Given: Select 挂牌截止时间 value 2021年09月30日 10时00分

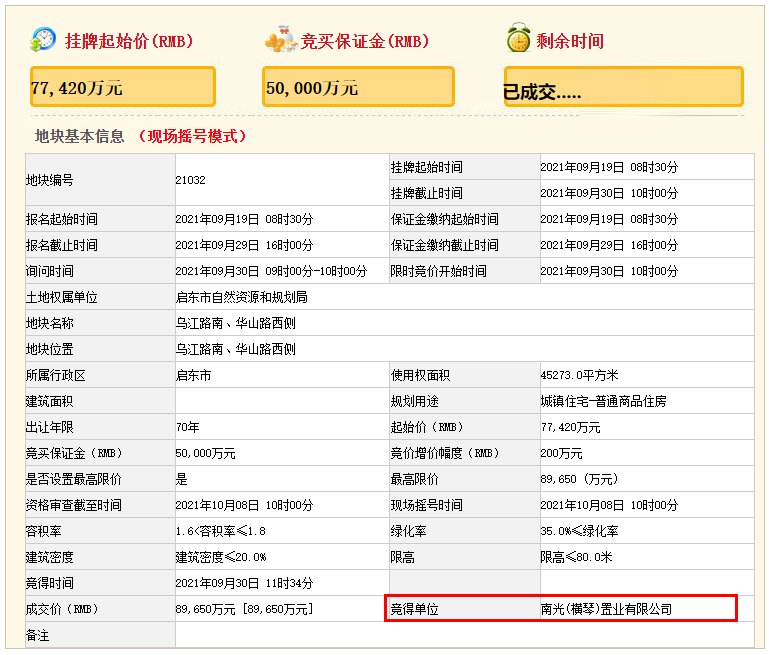Looking at the screenshot, I should coord(609,193).
